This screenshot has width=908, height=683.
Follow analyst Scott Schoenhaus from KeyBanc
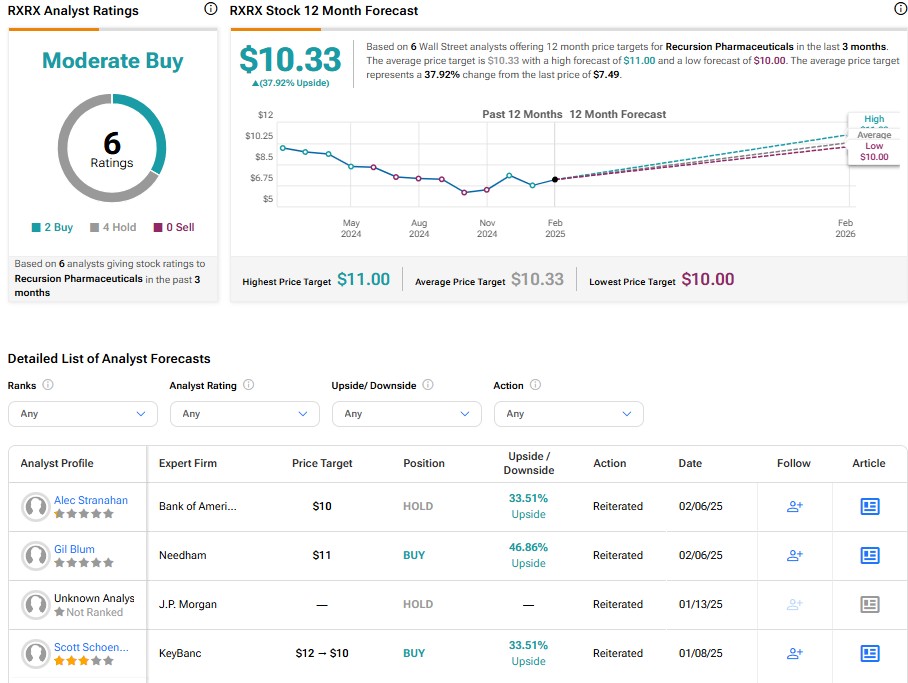click(x=794, y=653)
